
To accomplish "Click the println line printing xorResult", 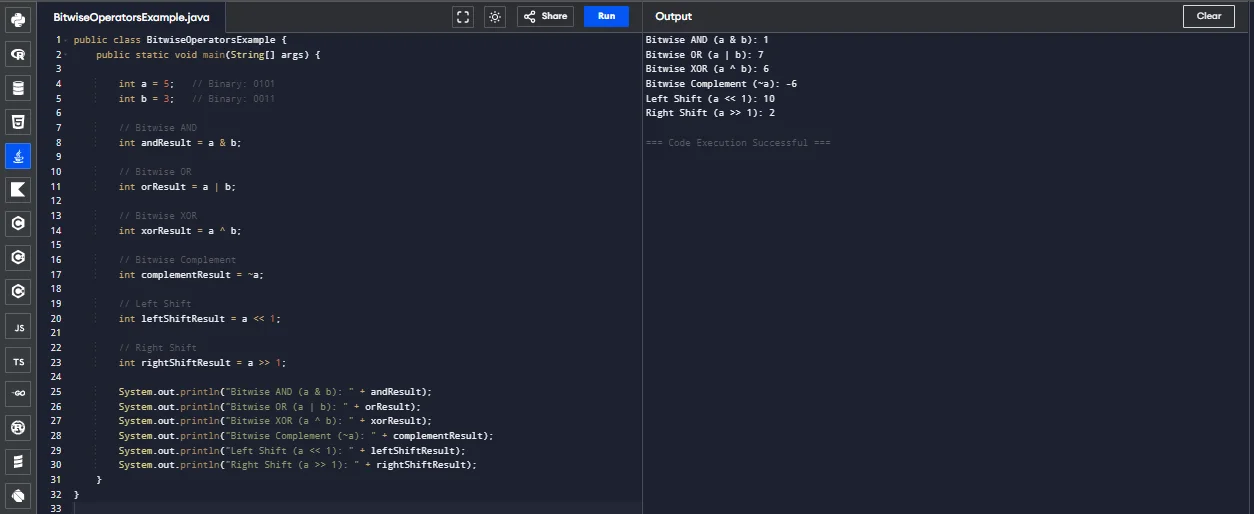I will (x=275, y=421).
